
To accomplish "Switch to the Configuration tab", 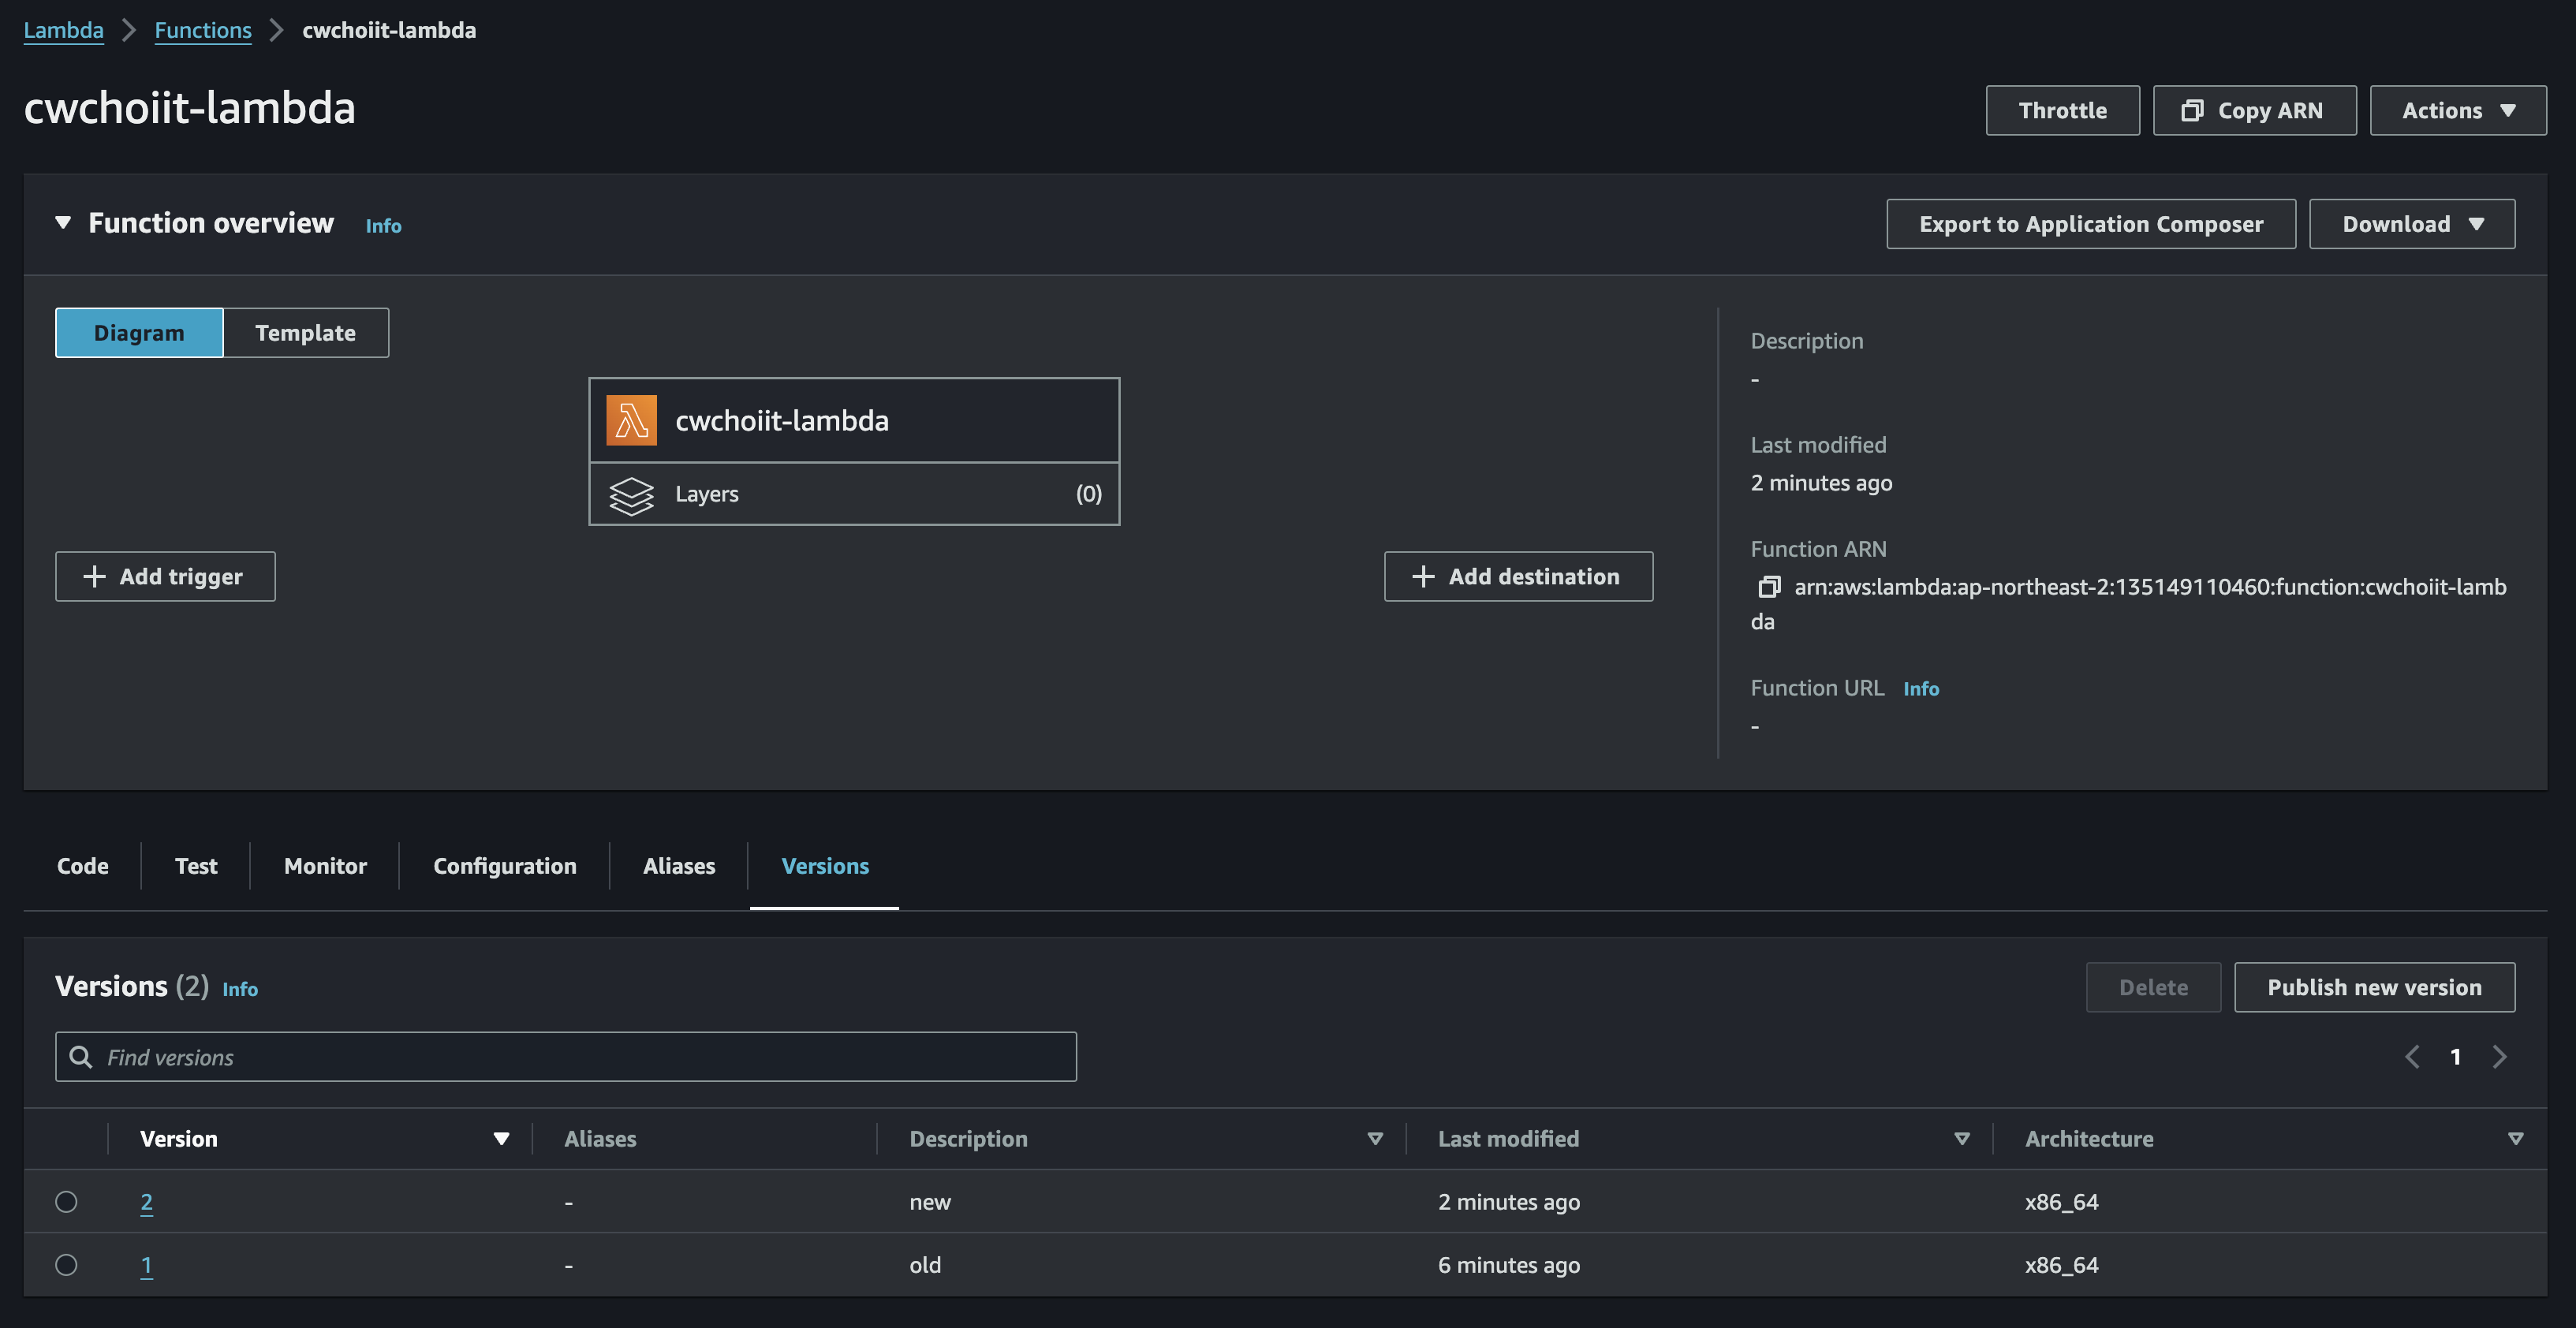I will pos(504,866).
